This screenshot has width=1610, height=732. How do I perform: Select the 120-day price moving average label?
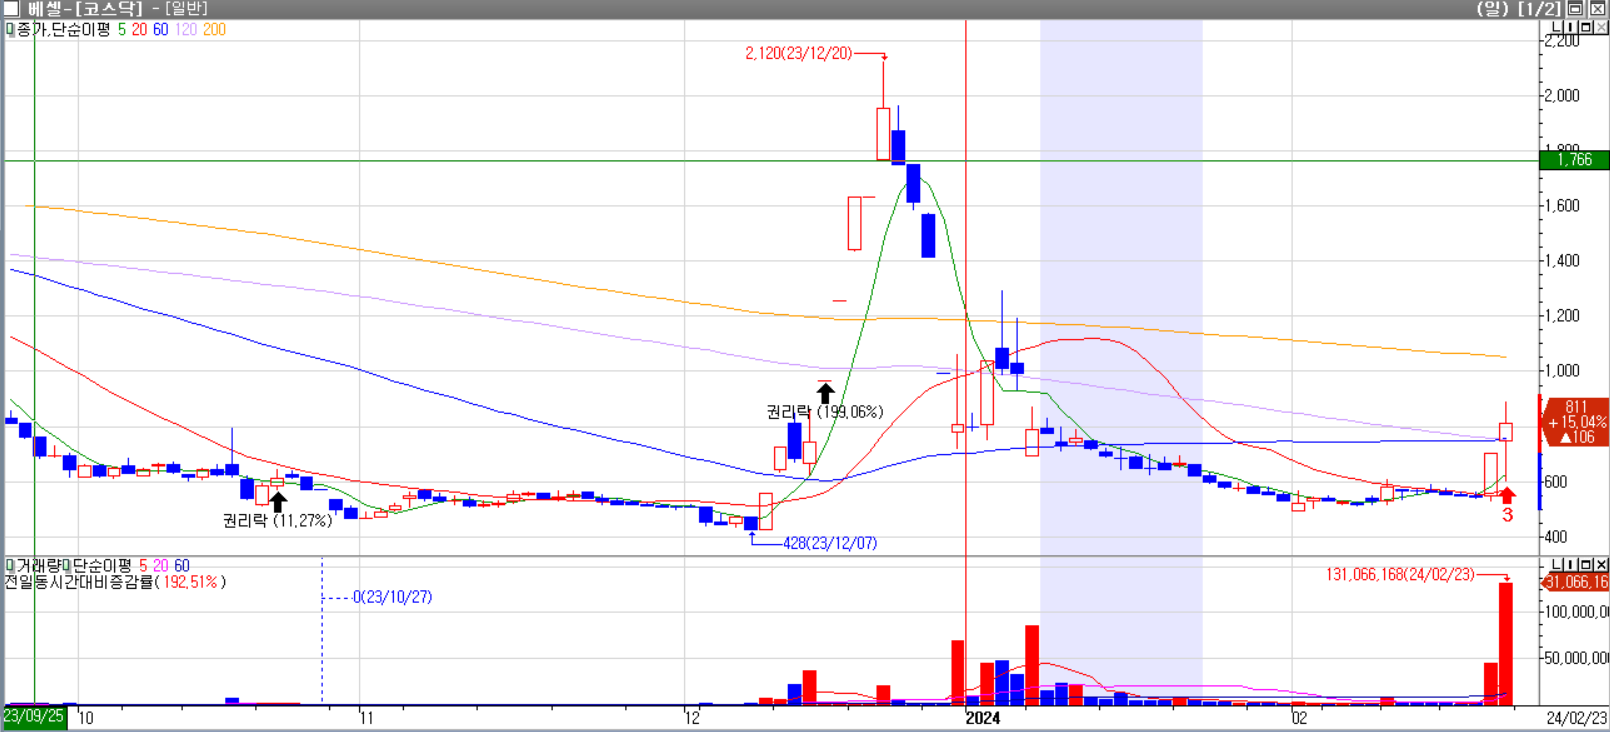click(x=186, y=30)
